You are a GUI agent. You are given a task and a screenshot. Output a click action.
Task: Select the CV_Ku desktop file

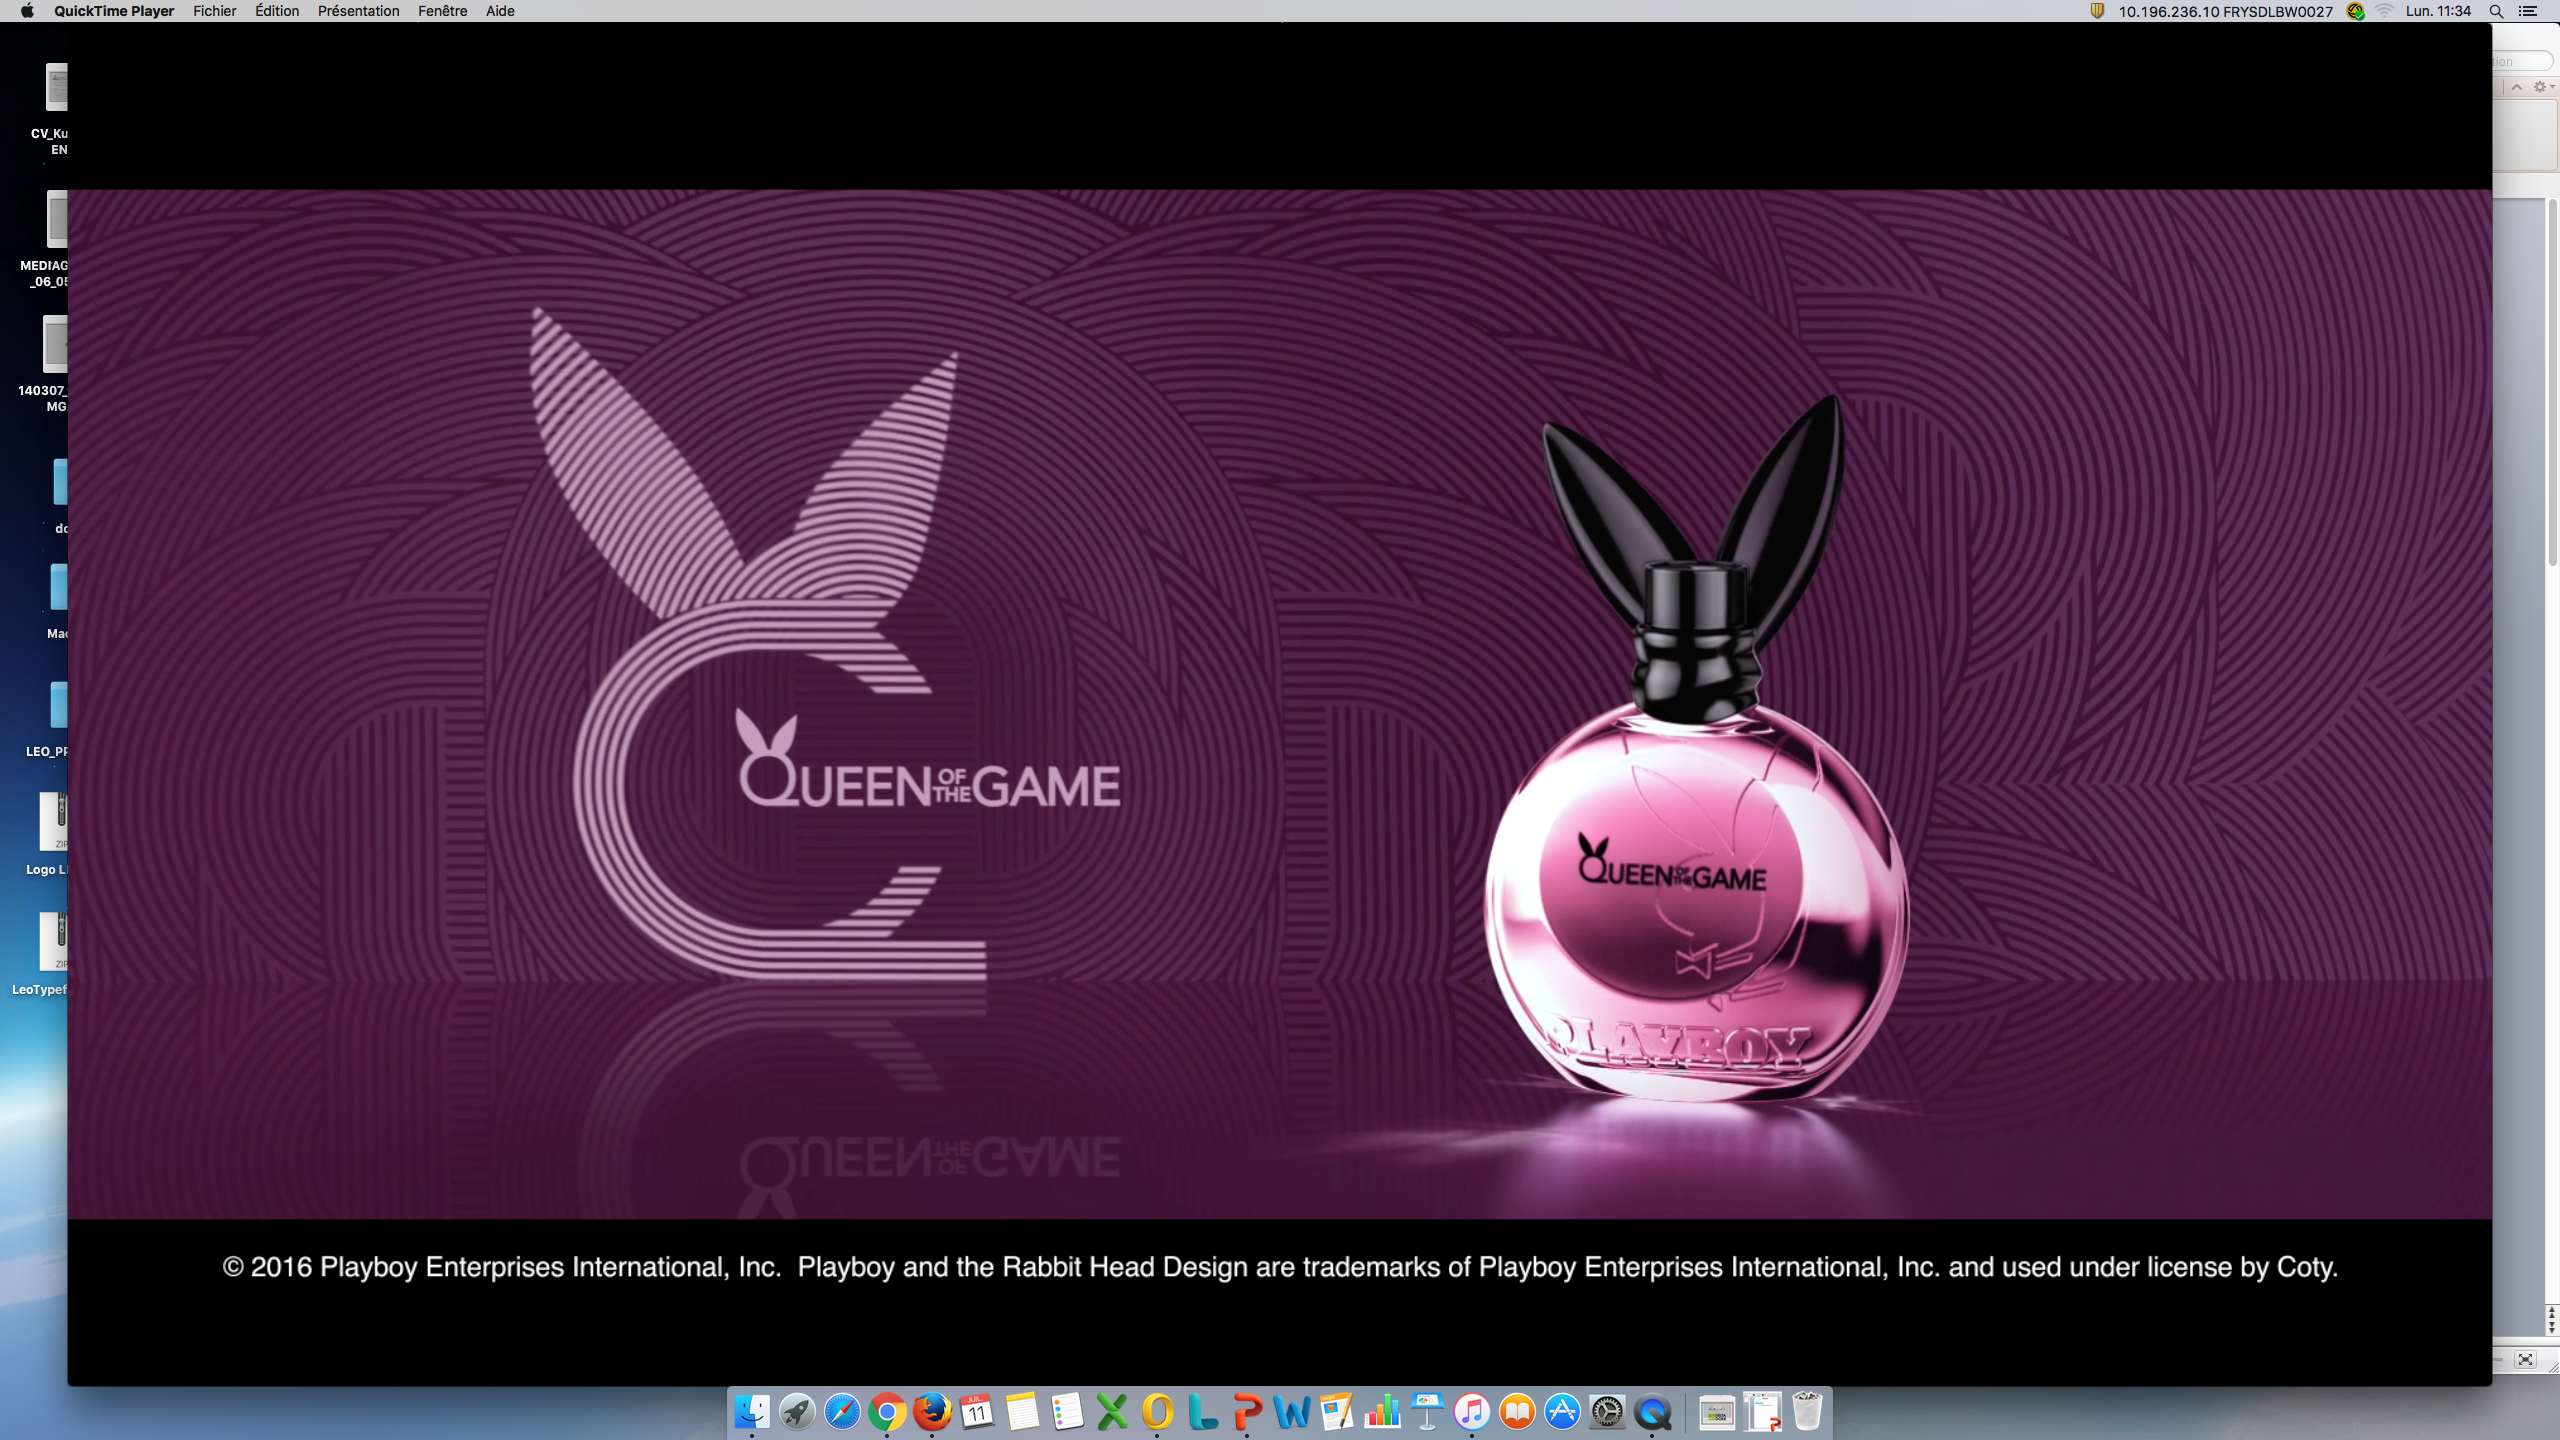tap(52, 110)
